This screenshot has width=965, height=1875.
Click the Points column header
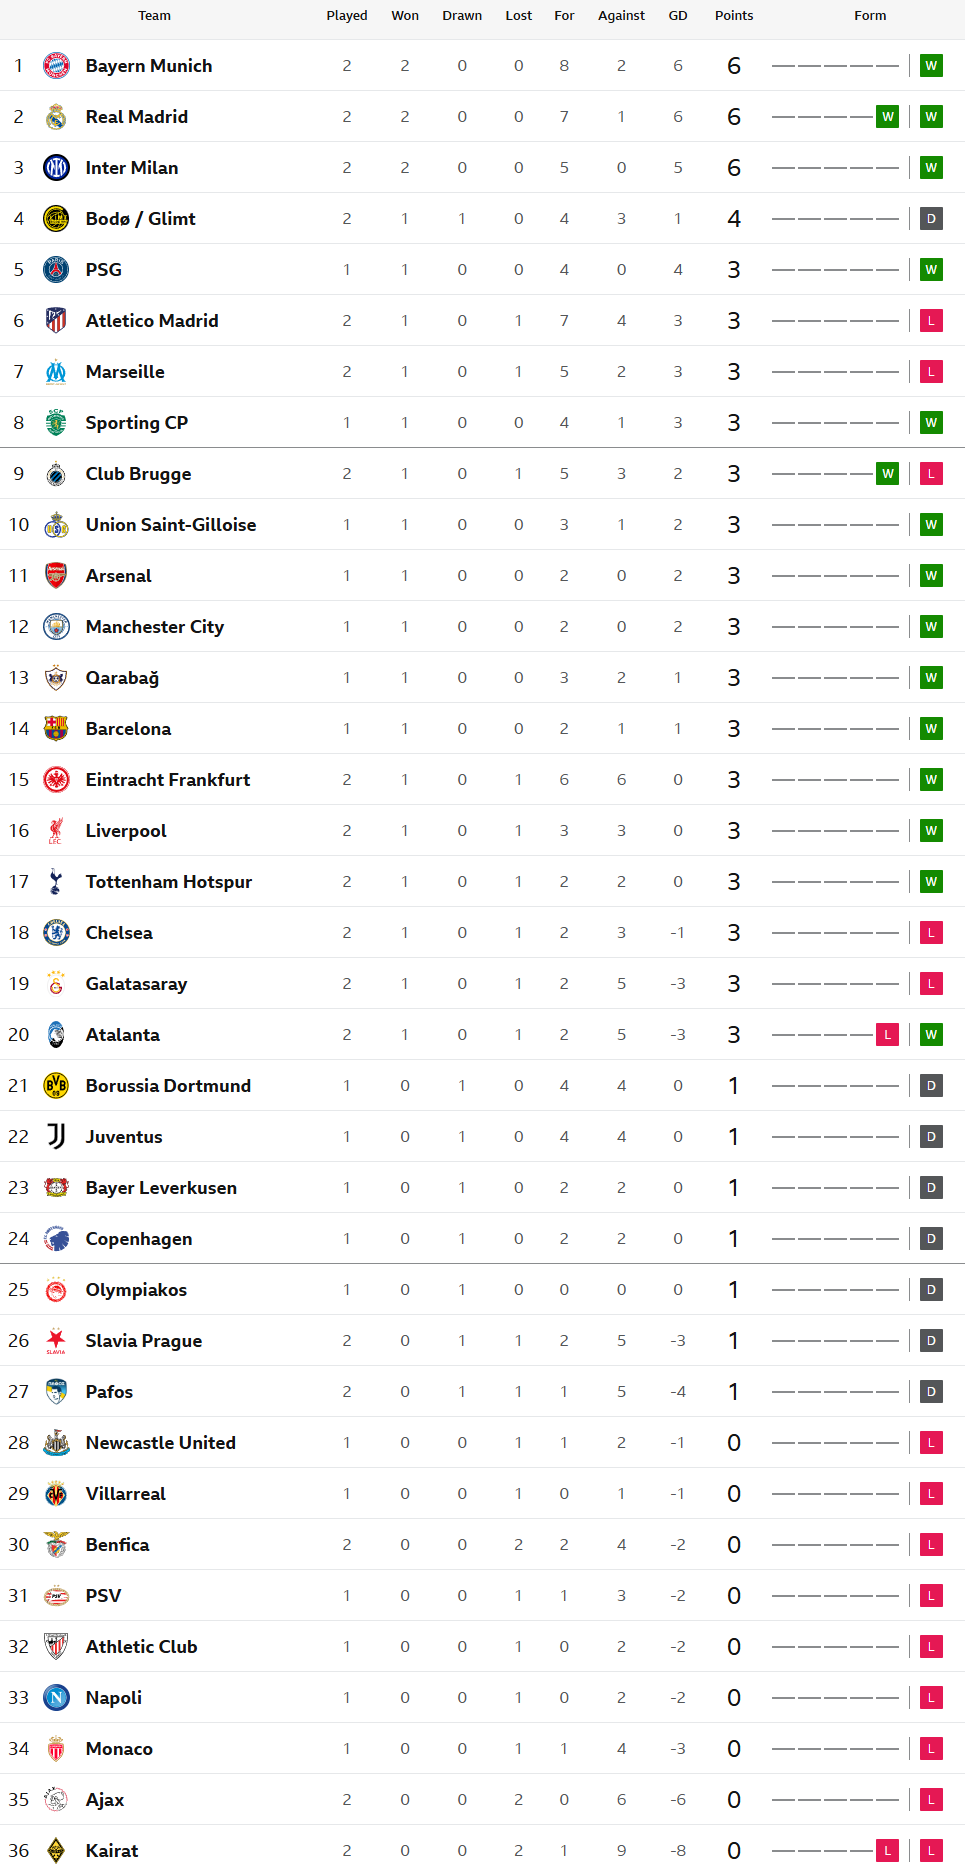coord(734,16)
